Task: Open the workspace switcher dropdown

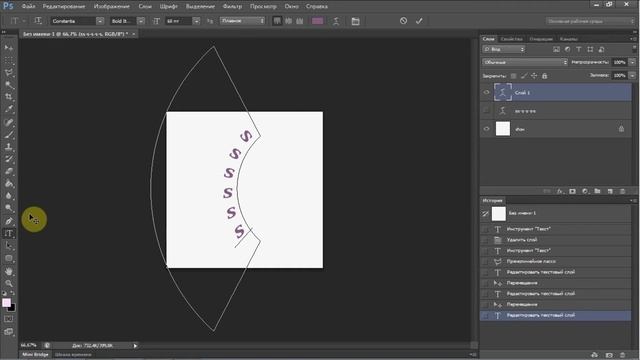Action: tap(590, 21)
